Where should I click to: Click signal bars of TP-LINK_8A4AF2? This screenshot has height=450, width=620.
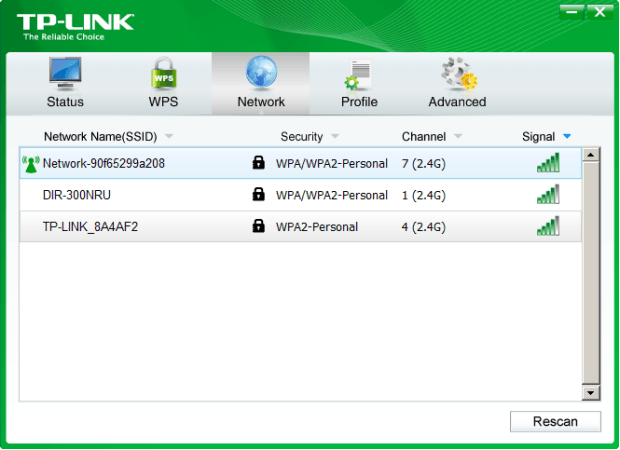(548, 226)
